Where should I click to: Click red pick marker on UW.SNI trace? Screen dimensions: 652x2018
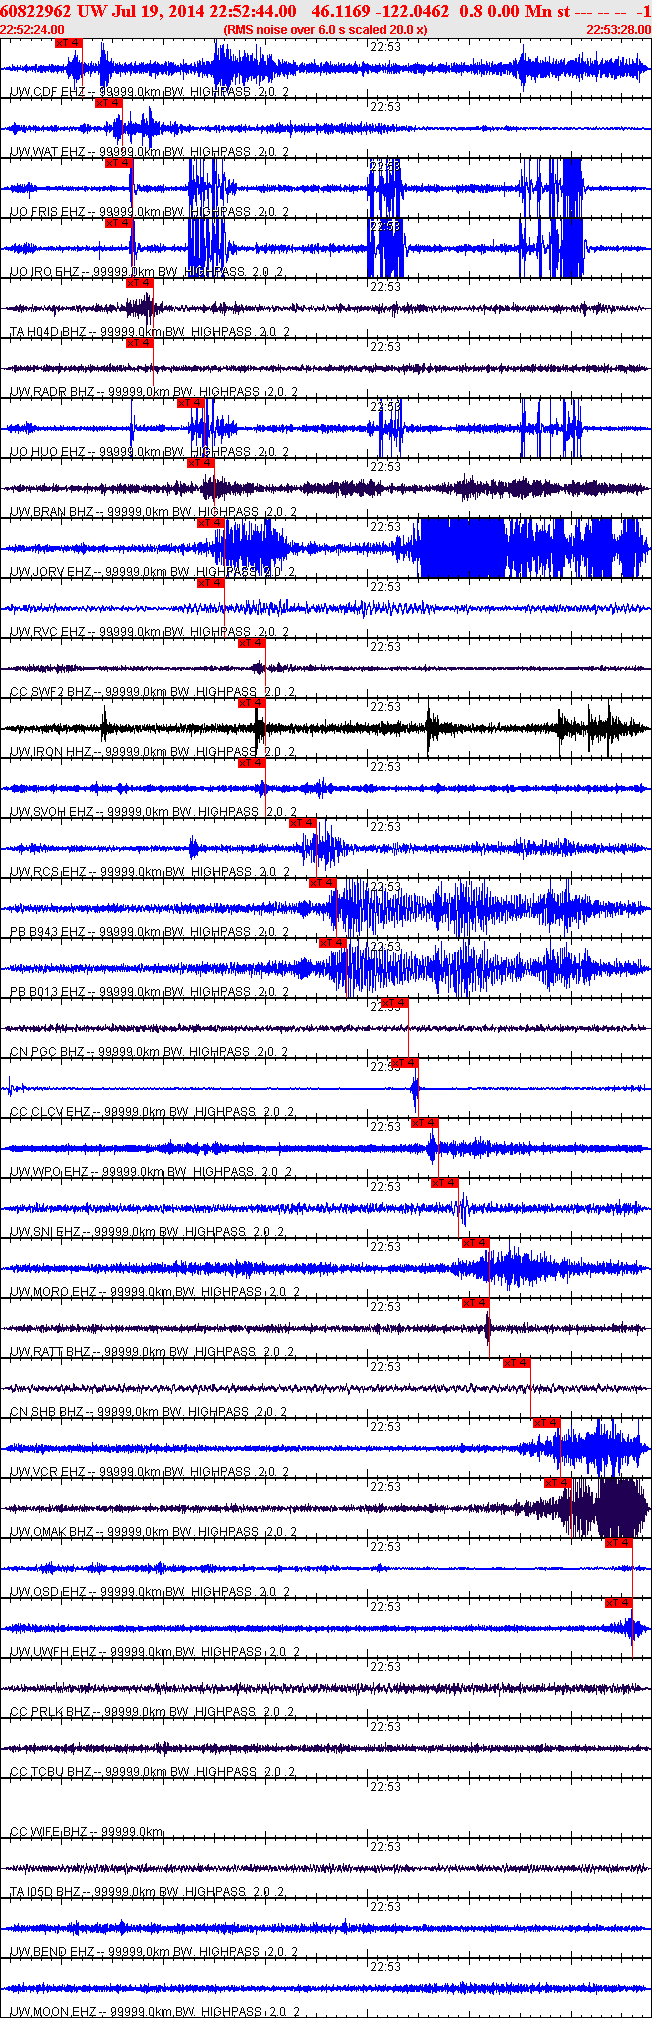point(445,1183)
